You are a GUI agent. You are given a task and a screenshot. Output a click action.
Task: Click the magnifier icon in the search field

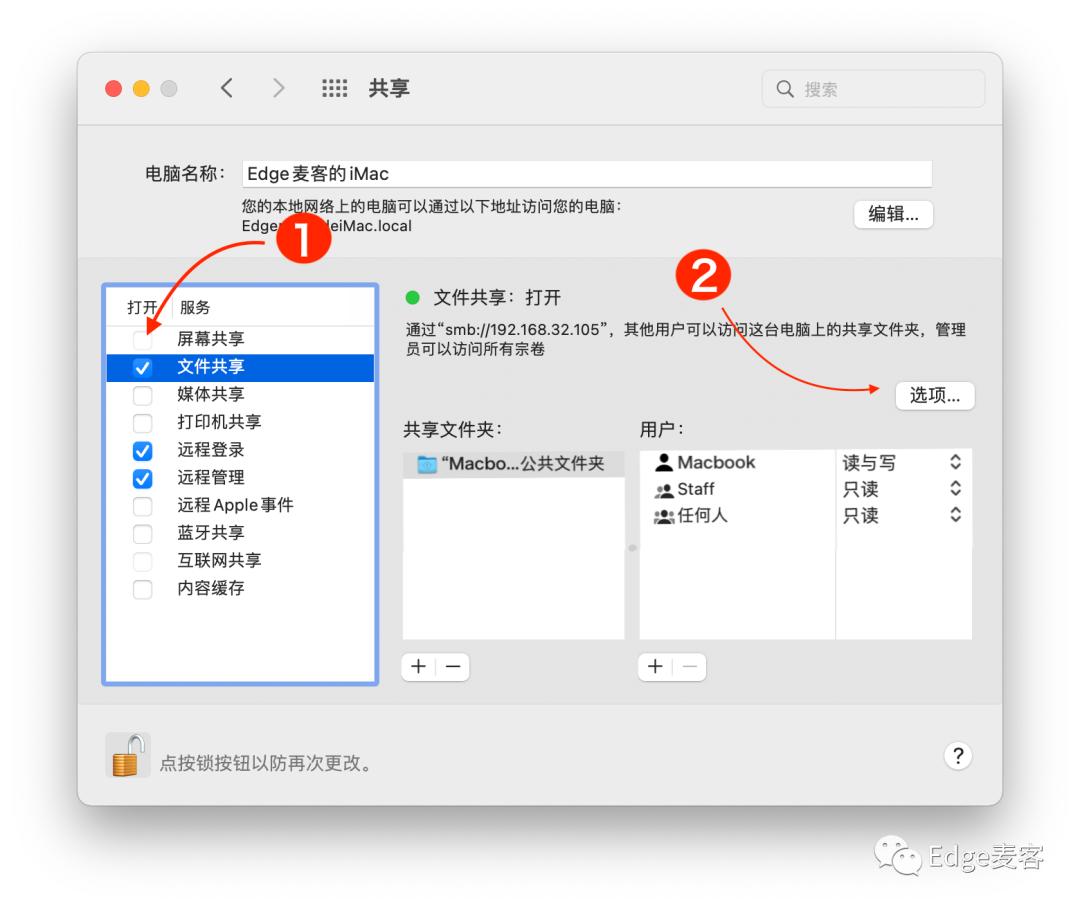(786, 89)
